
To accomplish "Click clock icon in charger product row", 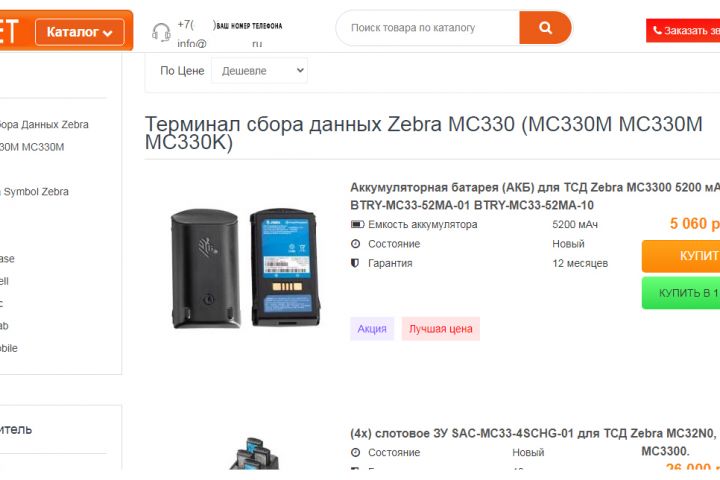I will 355,452.
